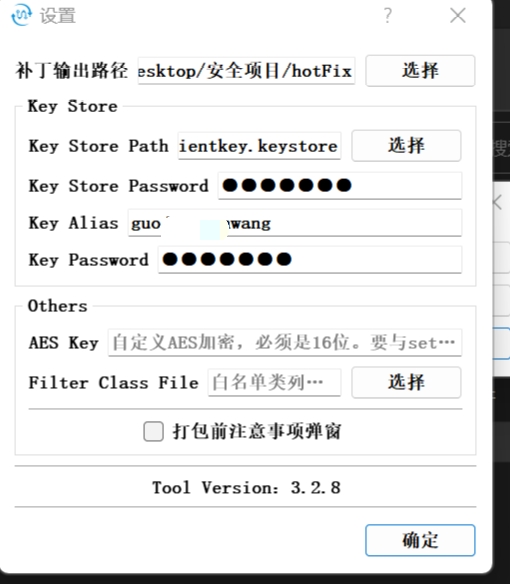Enable the 打包前注意事项弹窗 checkbox
This screenshot has width=510, height=584.
(x=153, y=431)
